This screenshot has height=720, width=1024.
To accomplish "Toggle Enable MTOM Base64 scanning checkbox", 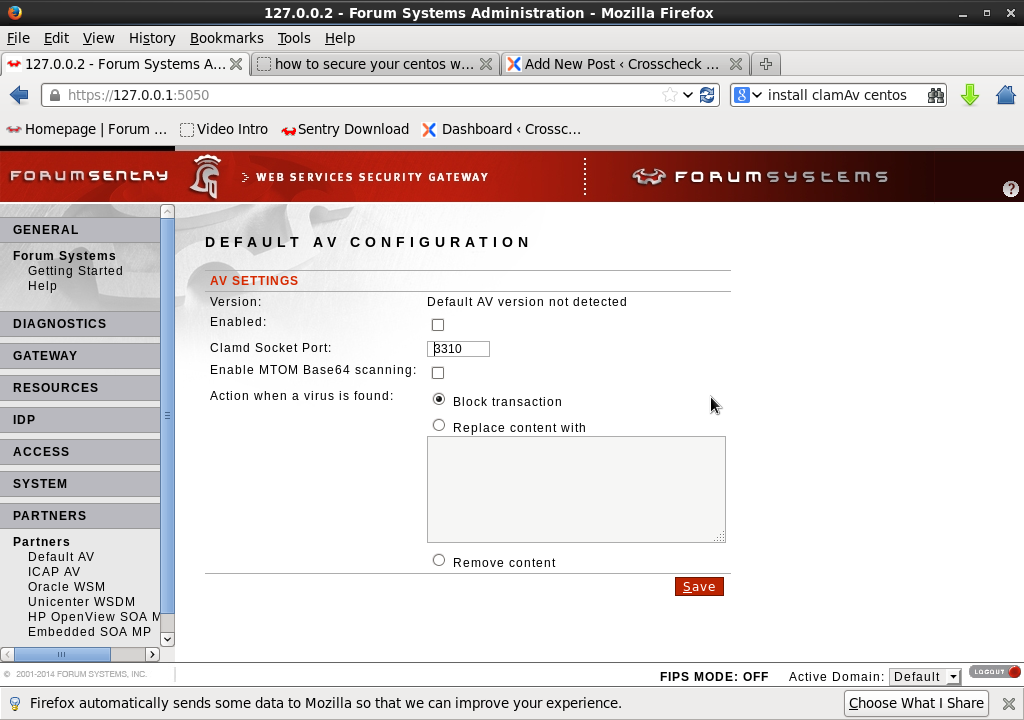I will [x=438, y=372].
